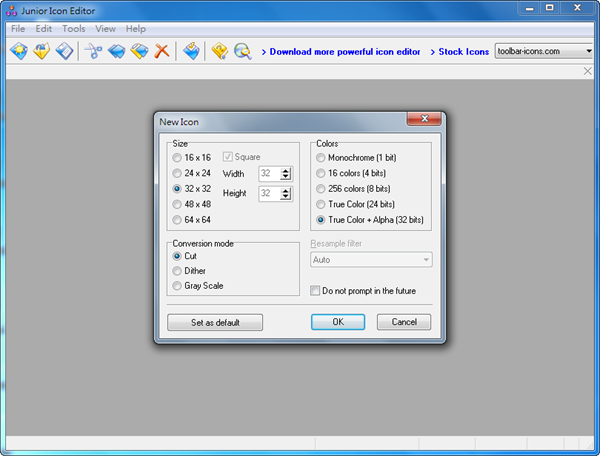Open the Edit menu
The height and width of the screenshot is (456, 600).
(x=44, y=29)
